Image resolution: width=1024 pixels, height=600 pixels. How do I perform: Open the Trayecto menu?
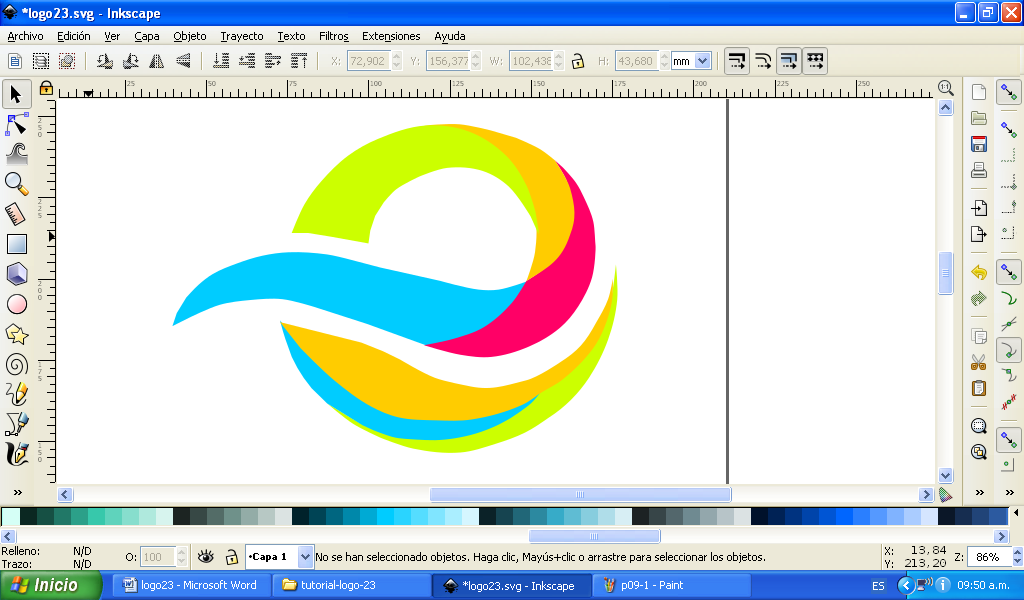242,36
